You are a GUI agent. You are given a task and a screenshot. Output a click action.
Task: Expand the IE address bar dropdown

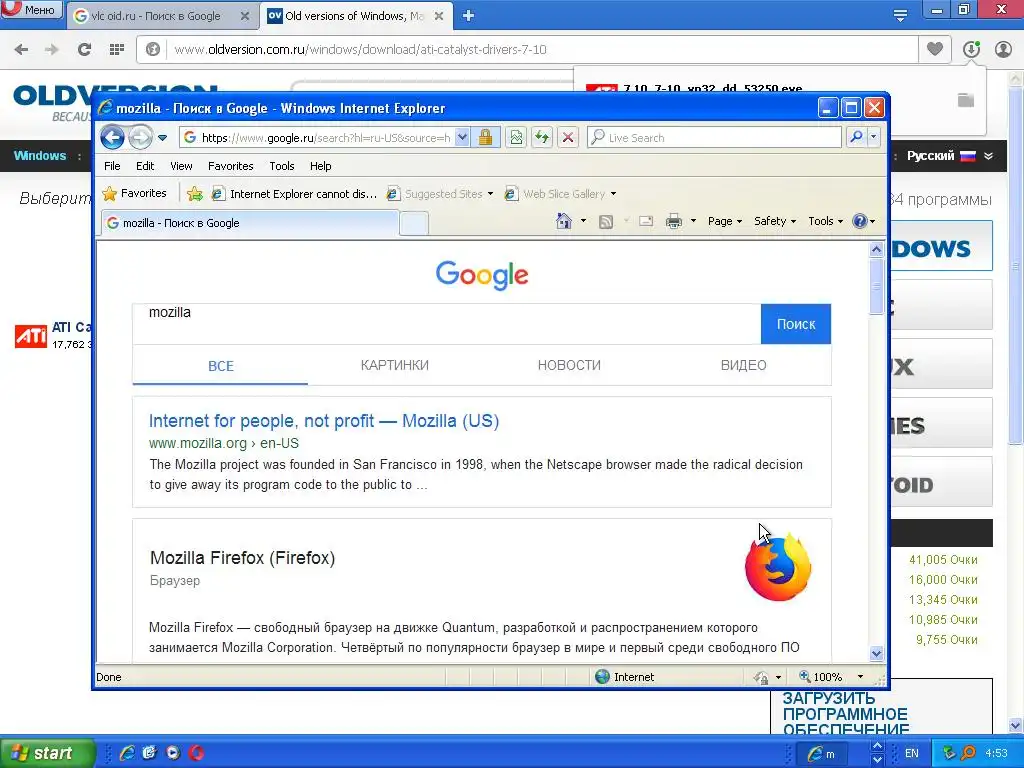point(462,138)
